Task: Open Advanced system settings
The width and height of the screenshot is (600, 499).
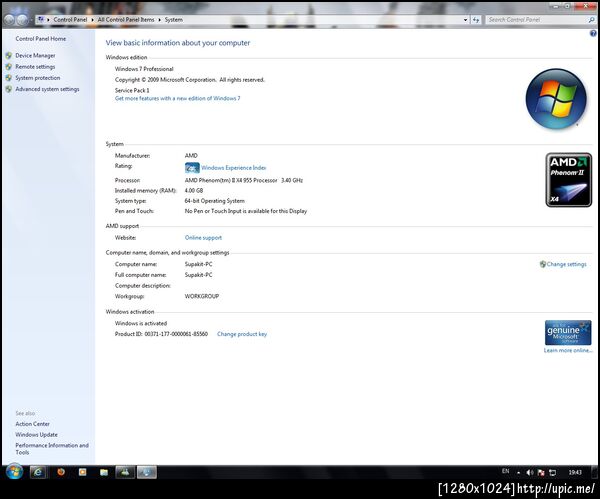Action: click(x=47, y=89)
